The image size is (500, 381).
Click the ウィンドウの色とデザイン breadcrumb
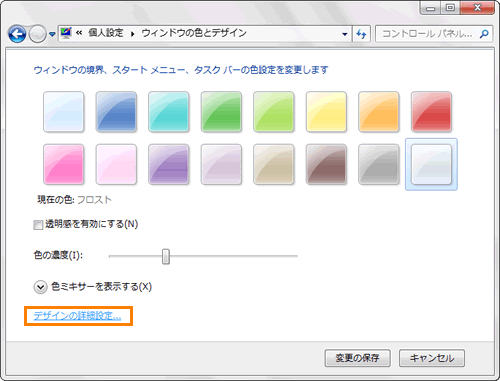pyautogui.click(x=194, y=33)
